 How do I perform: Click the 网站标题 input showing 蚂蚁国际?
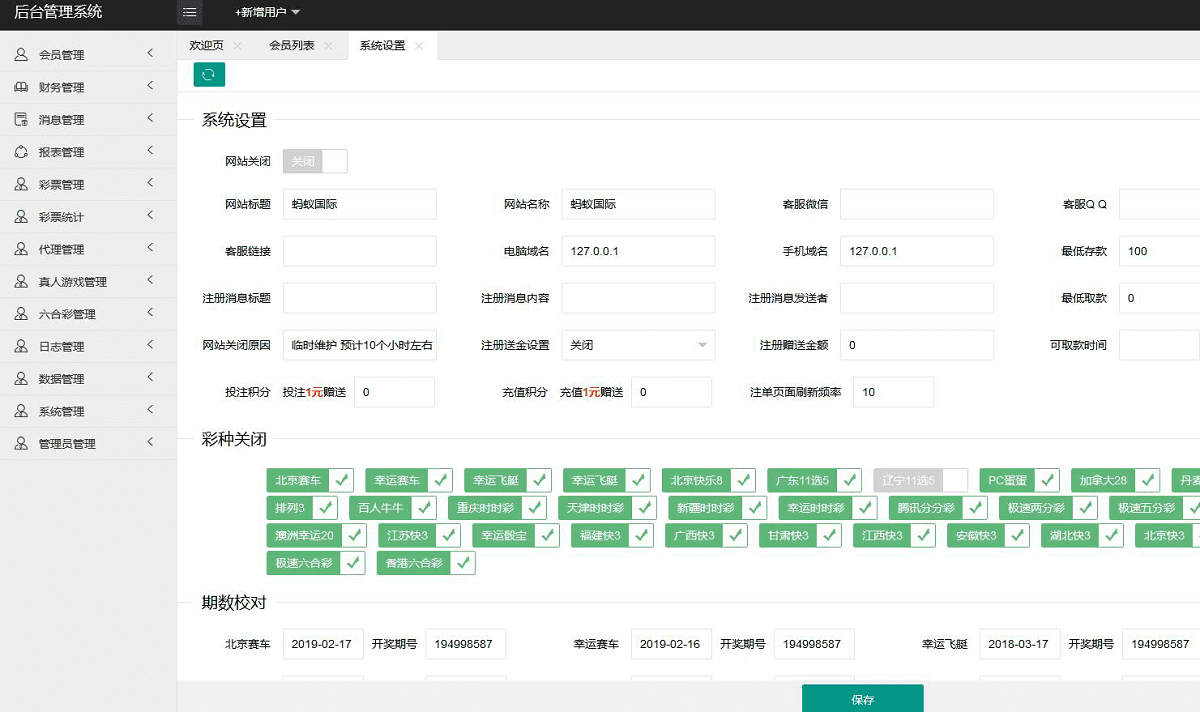click(x=359, y=204)
